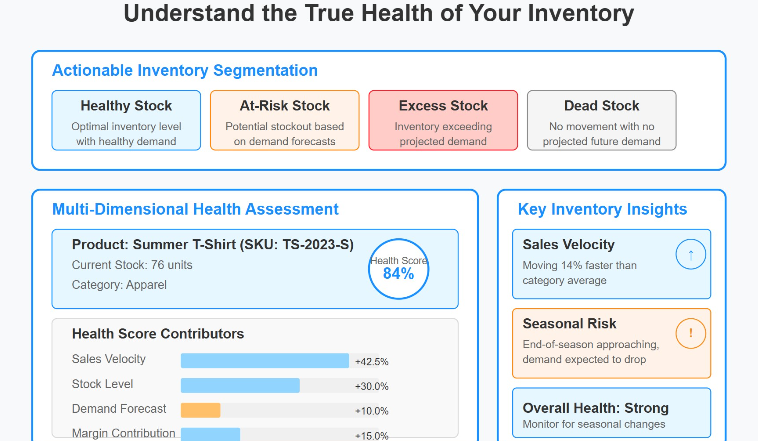The width and height of the screenshot is (758, 441).
Task: Click the Key Inventory Insights heading
Action: (602, 210)
